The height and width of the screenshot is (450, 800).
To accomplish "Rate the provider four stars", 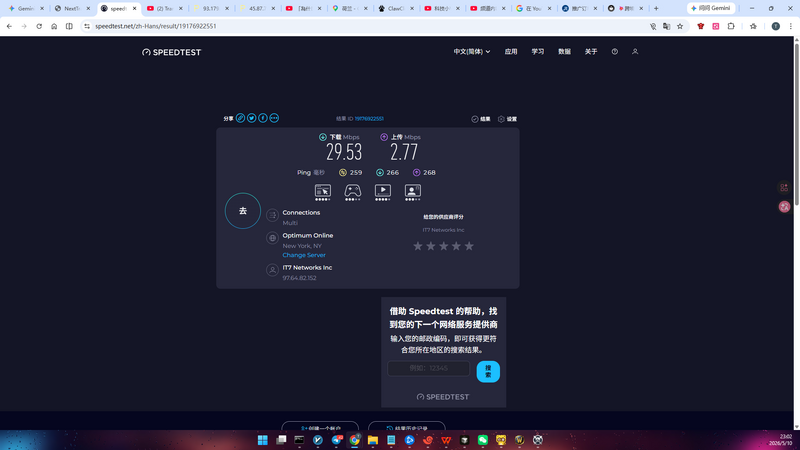I will [x=456, y=246].
